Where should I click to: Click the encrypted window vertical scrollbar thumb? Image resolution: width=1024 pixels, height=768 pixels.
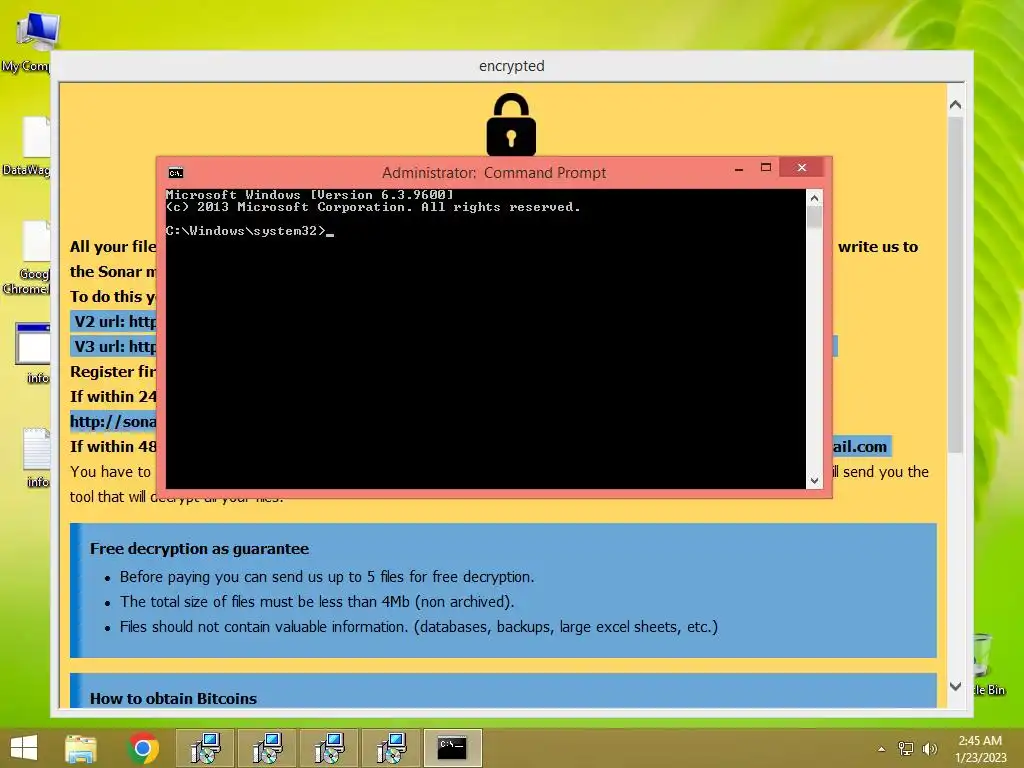coord(955,285)
